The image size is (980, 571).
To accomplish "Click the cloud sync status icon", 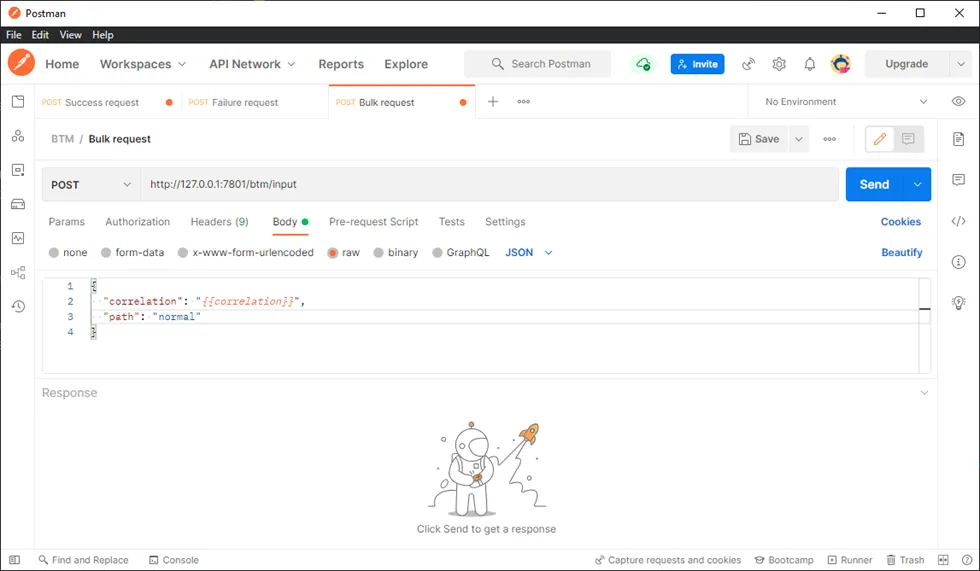I will (643, 64).
